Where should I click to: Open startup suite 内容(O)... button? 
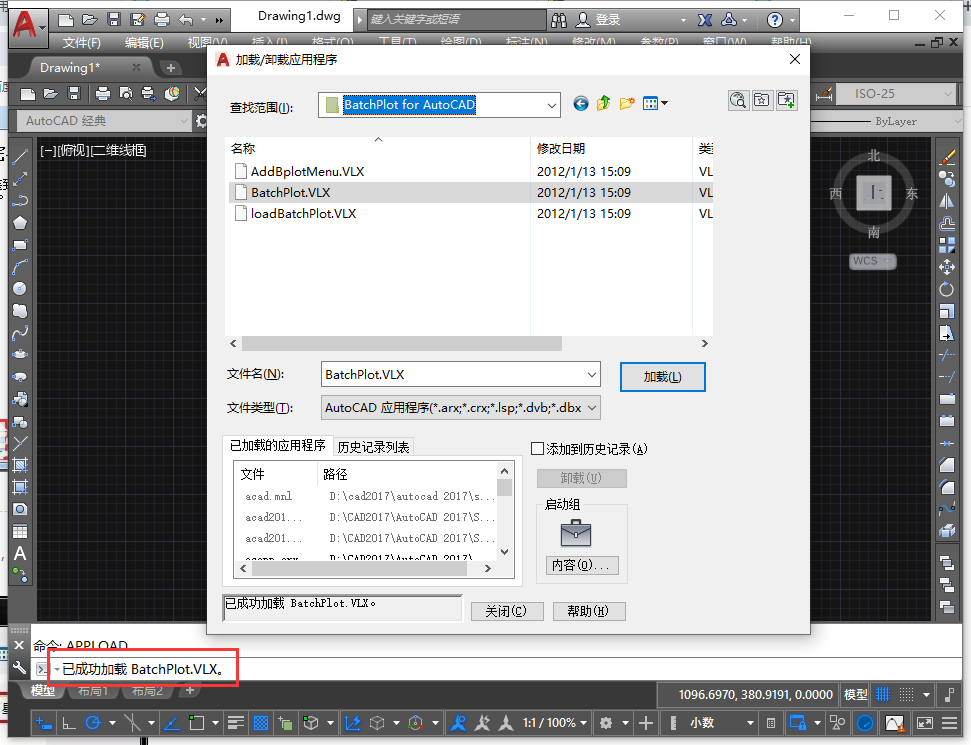click(581, 565)
